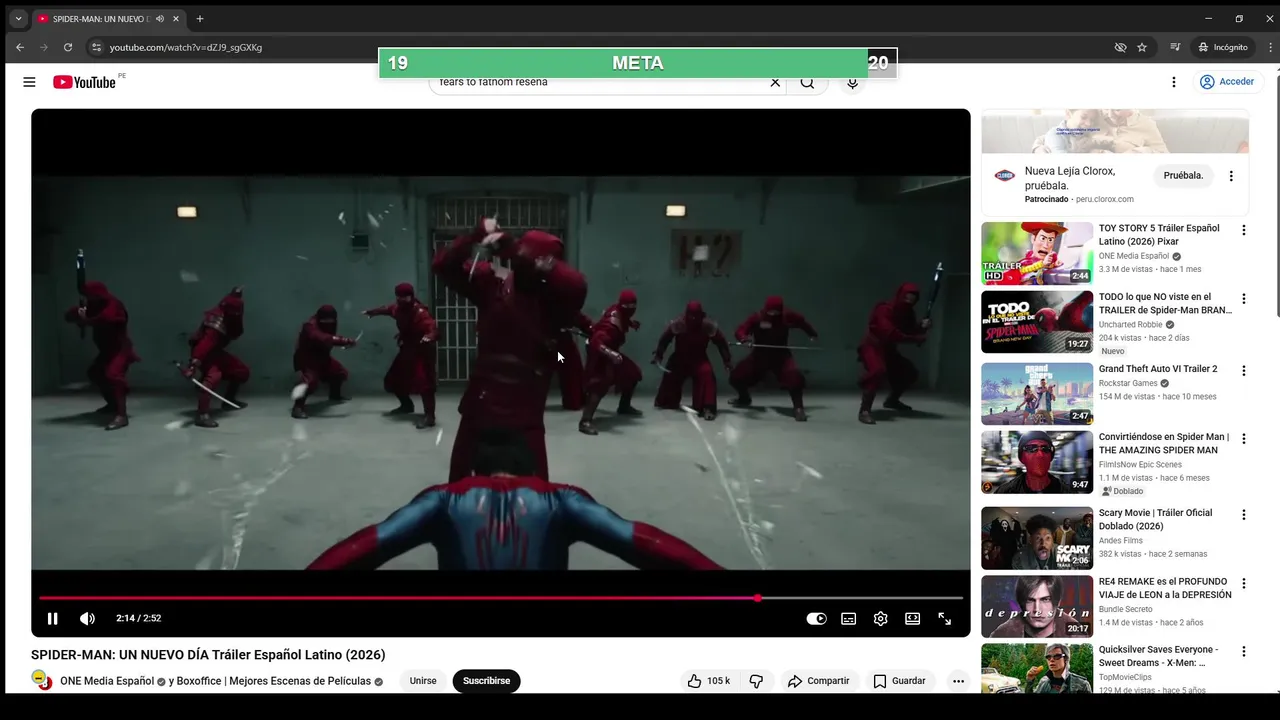
Task: Open TODO lo que NO viste video title
Action: click(1165, 304)
